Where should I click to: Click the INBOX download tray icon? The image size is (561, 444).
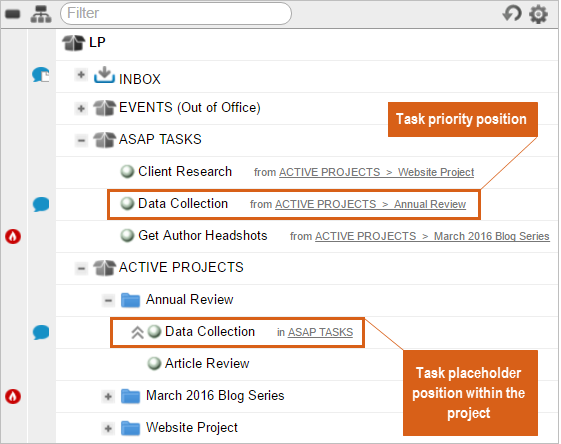(x=104, y=75)
